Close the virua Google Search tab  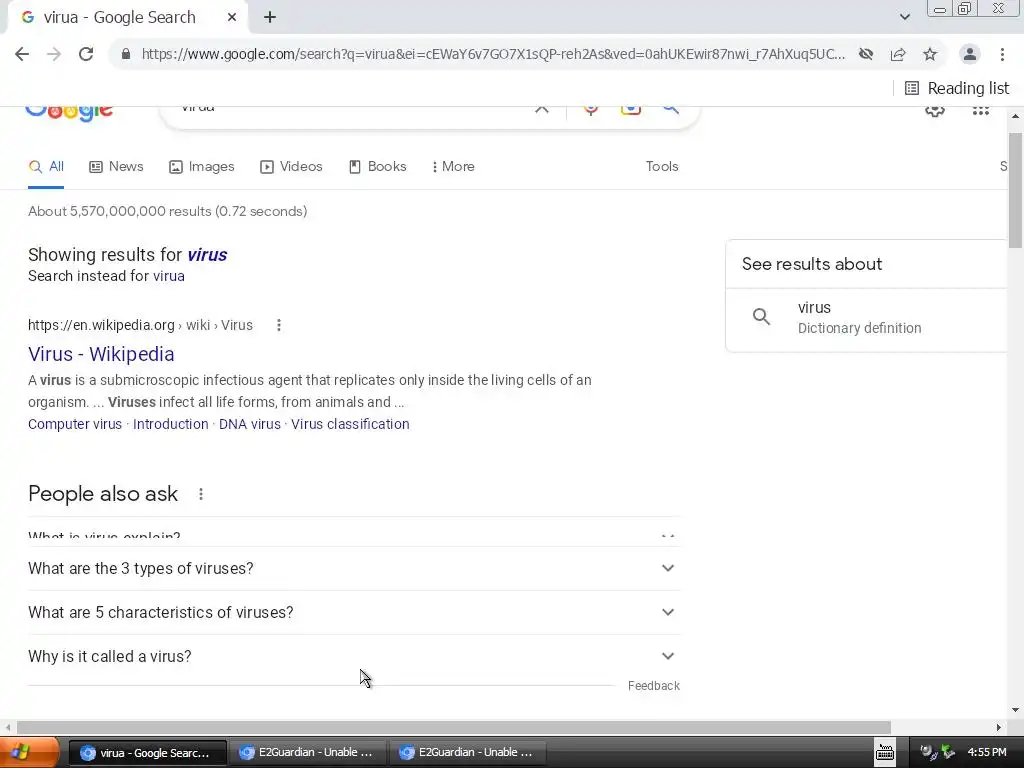coord(232,18)
